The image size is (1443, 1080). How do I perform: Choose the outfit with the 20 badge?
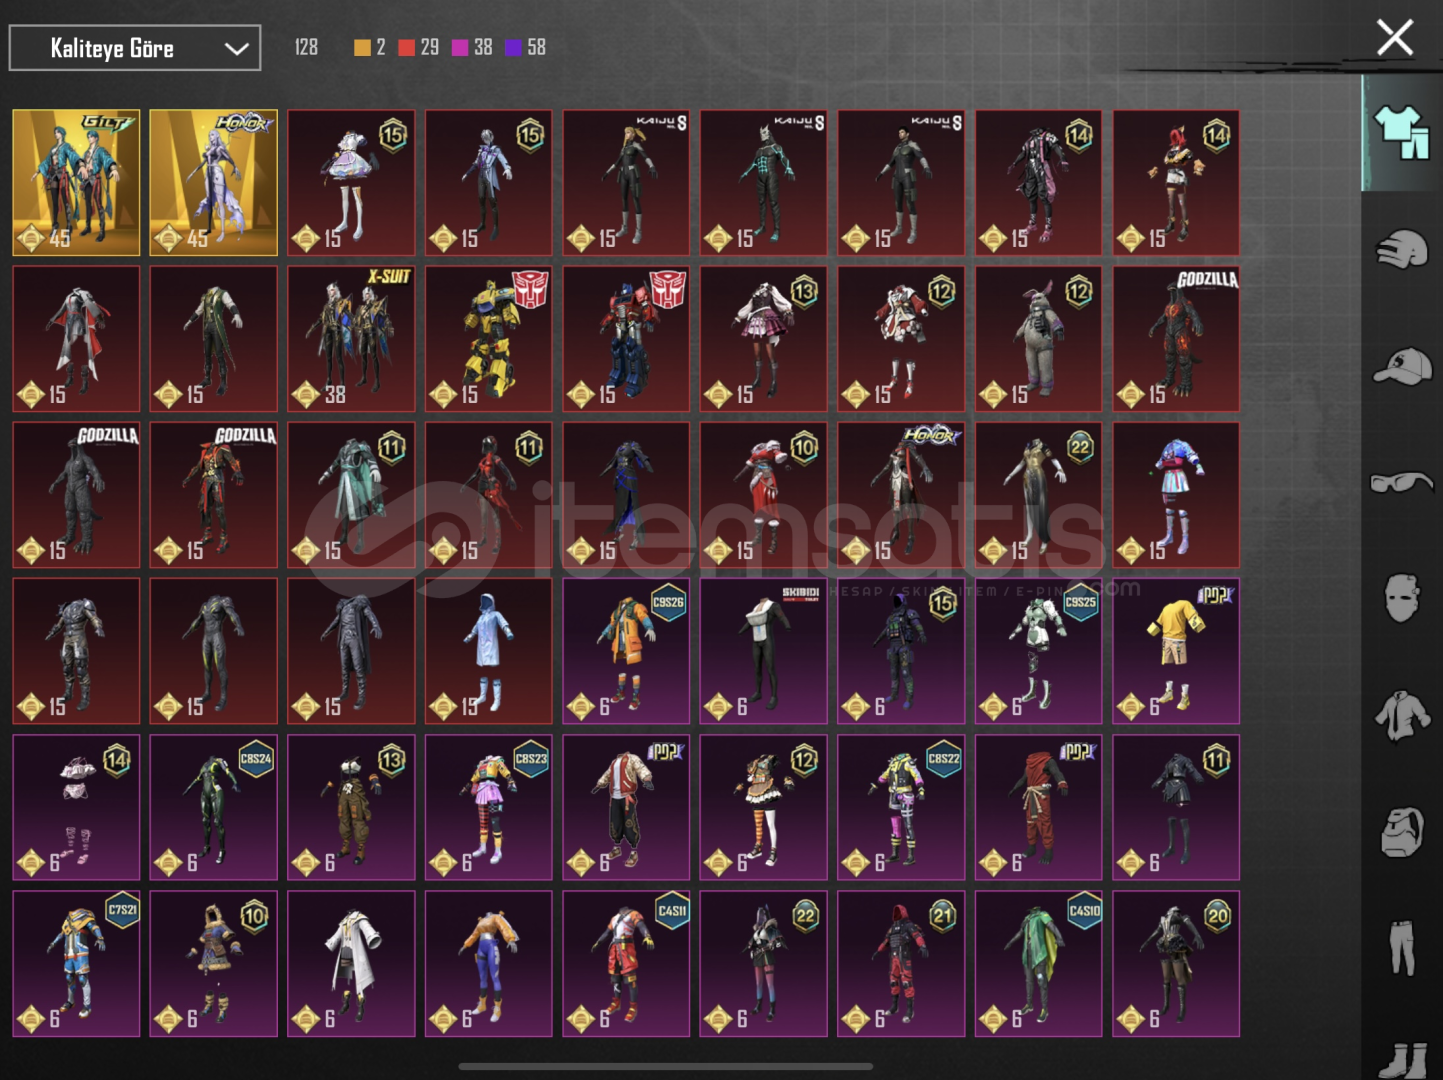tap(1176, 963)
